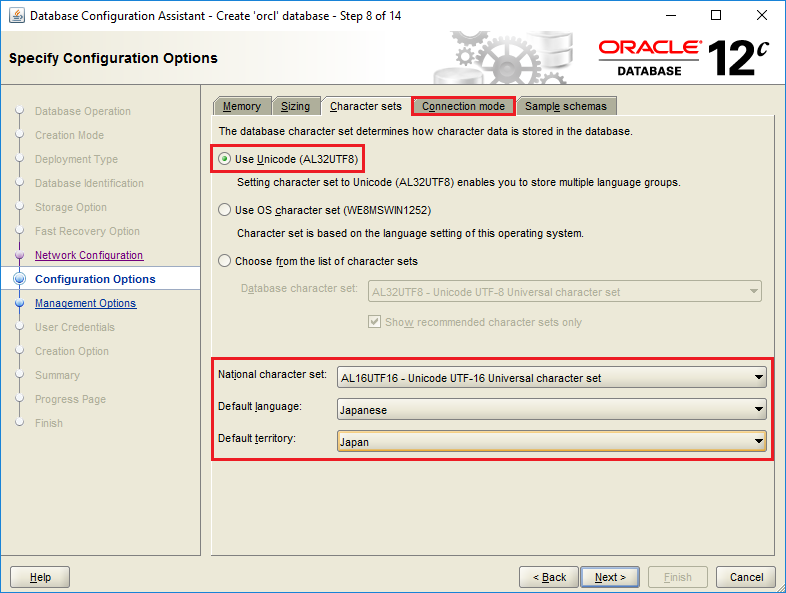
Task: Open the Default territory dropdown showing Japan
Action: [551, 442]
